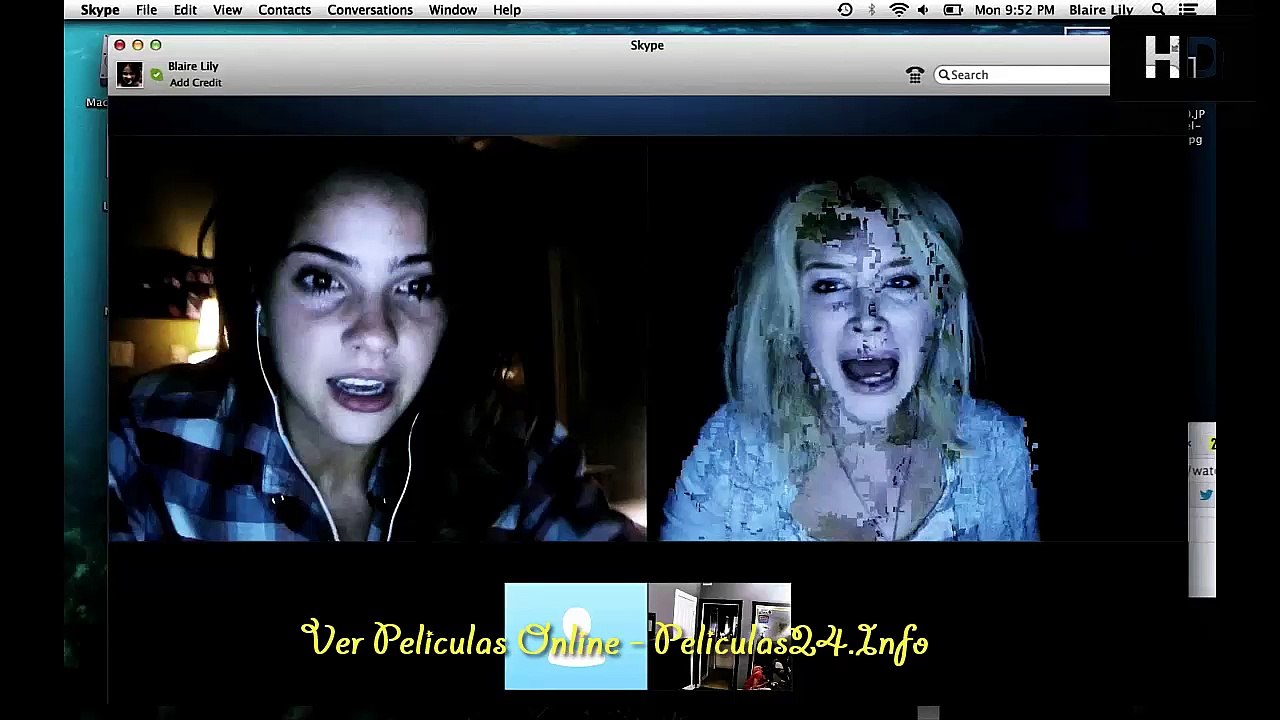Select the room webcam video thumbnail
The width and height of the screenshot is (1280, 720).
[x=720, y=636]
